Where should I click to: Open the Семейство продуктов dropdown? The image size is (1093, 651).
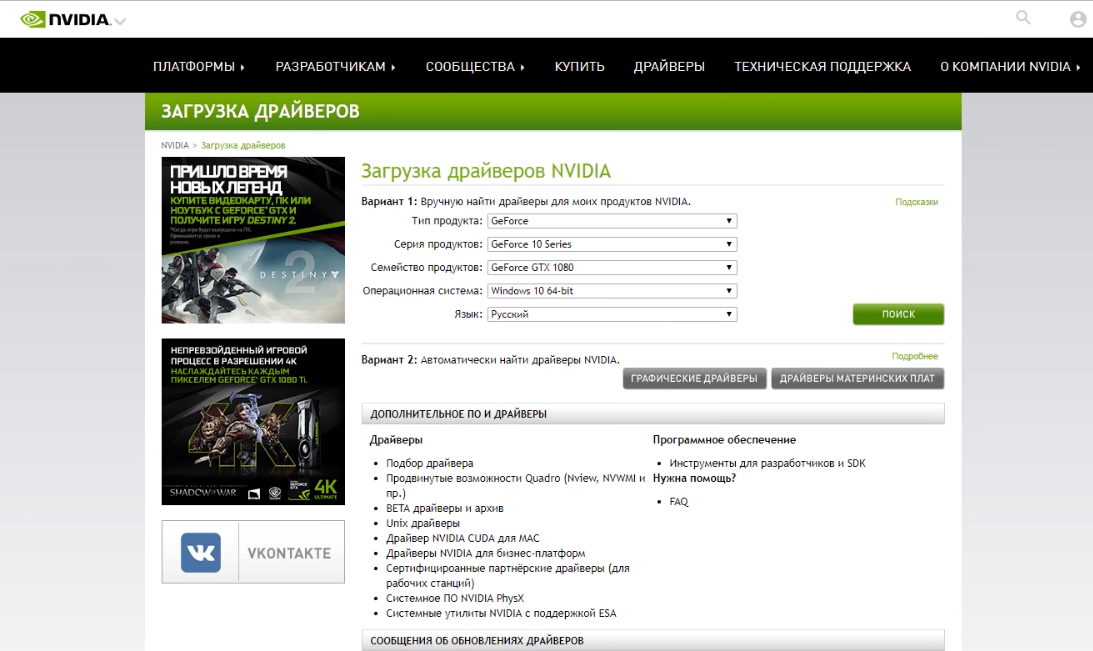coord(612,268)
